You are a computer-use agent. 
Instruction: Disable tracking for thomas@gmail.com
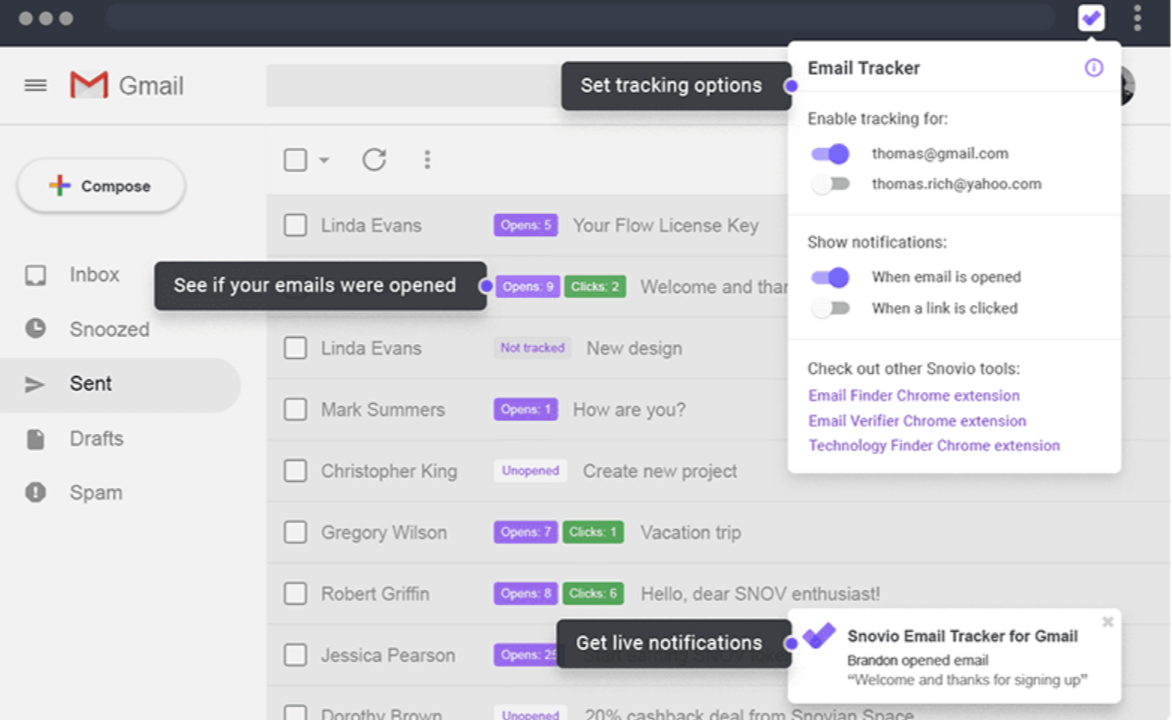click(830, 154)
